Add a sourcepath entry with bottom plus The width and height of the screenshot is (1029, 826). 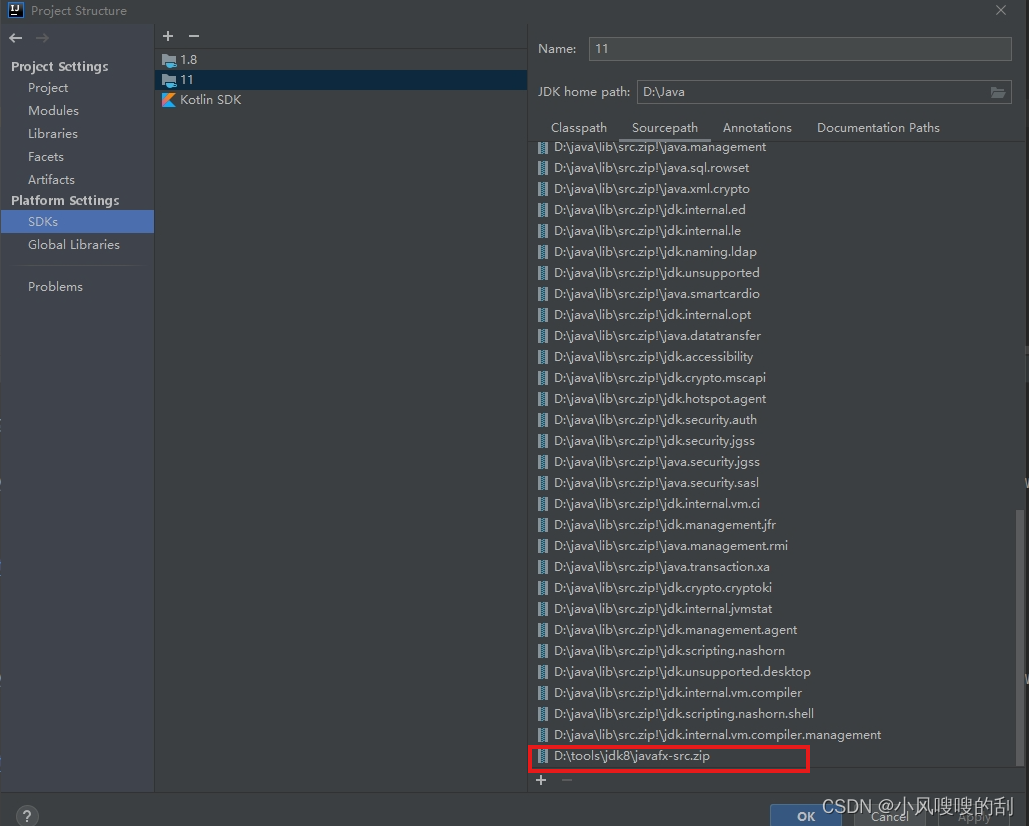click(541, 779)
